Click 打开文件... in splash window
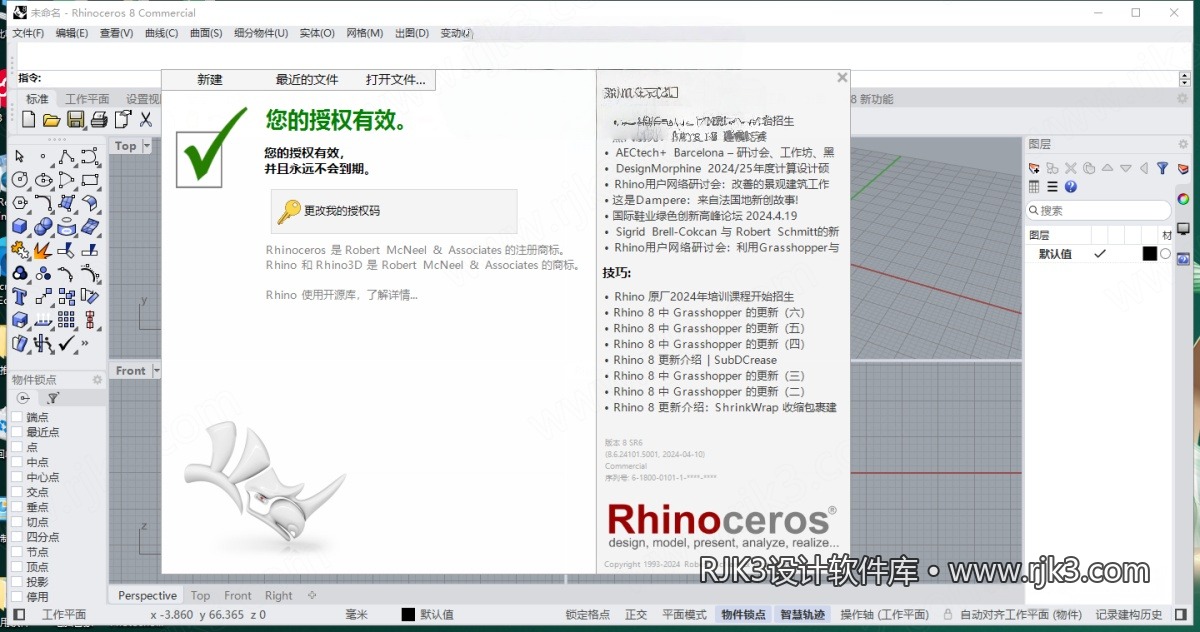1200x632 pixels. (x=396, y=80)
